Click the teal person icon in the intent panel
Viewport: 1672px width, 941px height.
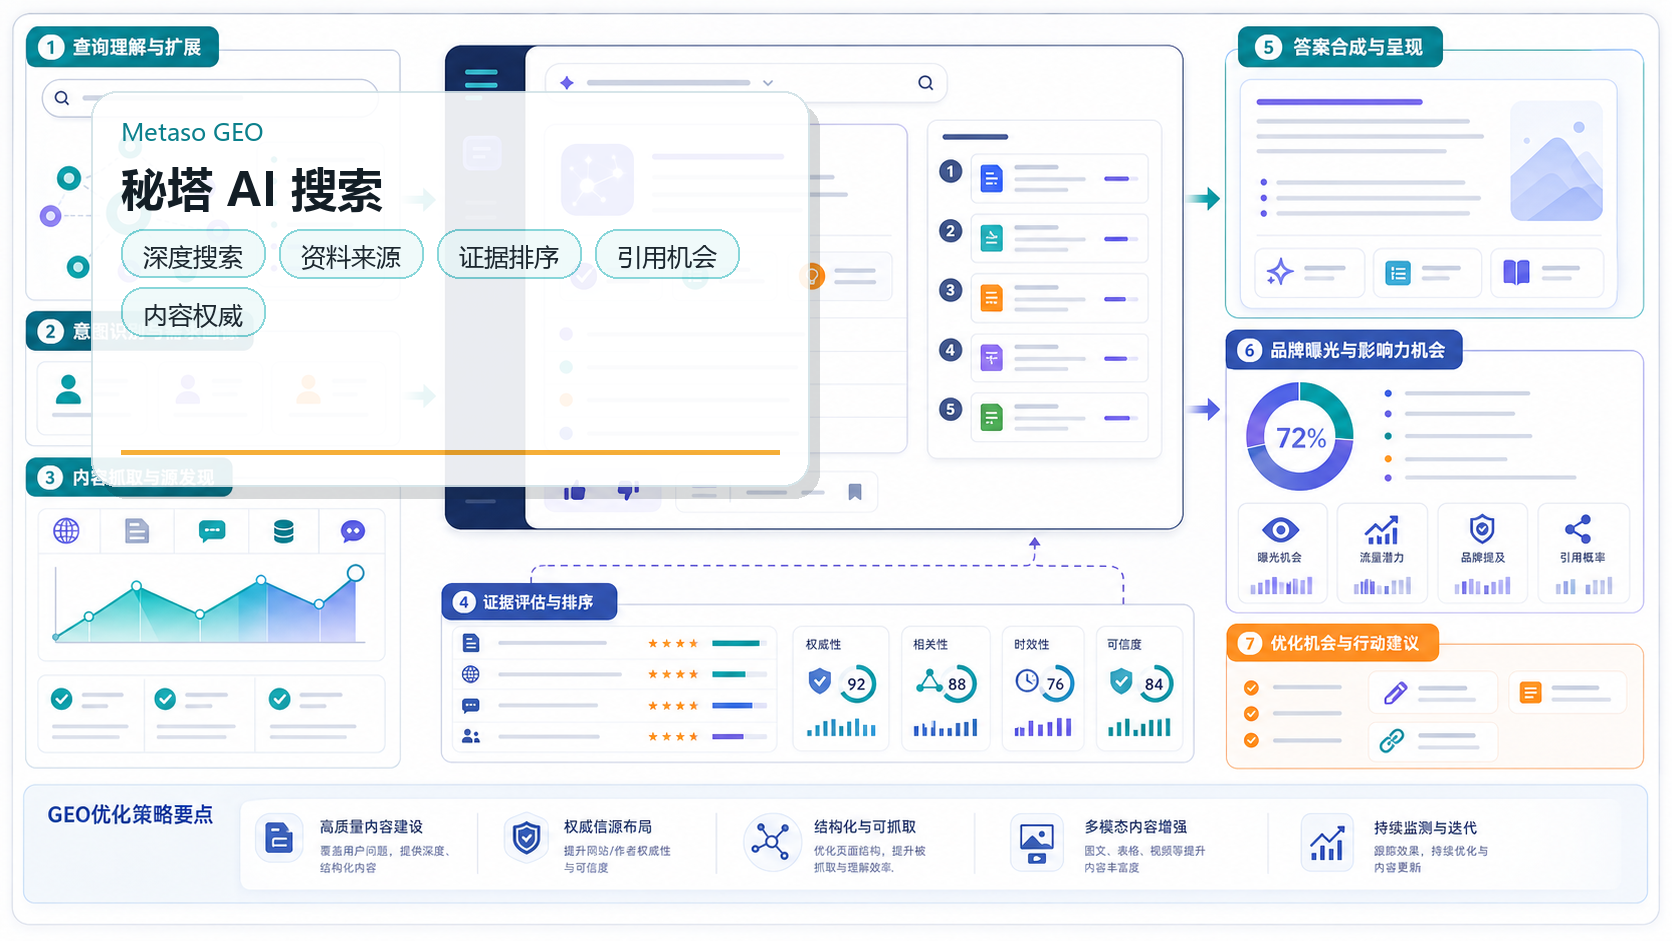[x=68, y=389]
